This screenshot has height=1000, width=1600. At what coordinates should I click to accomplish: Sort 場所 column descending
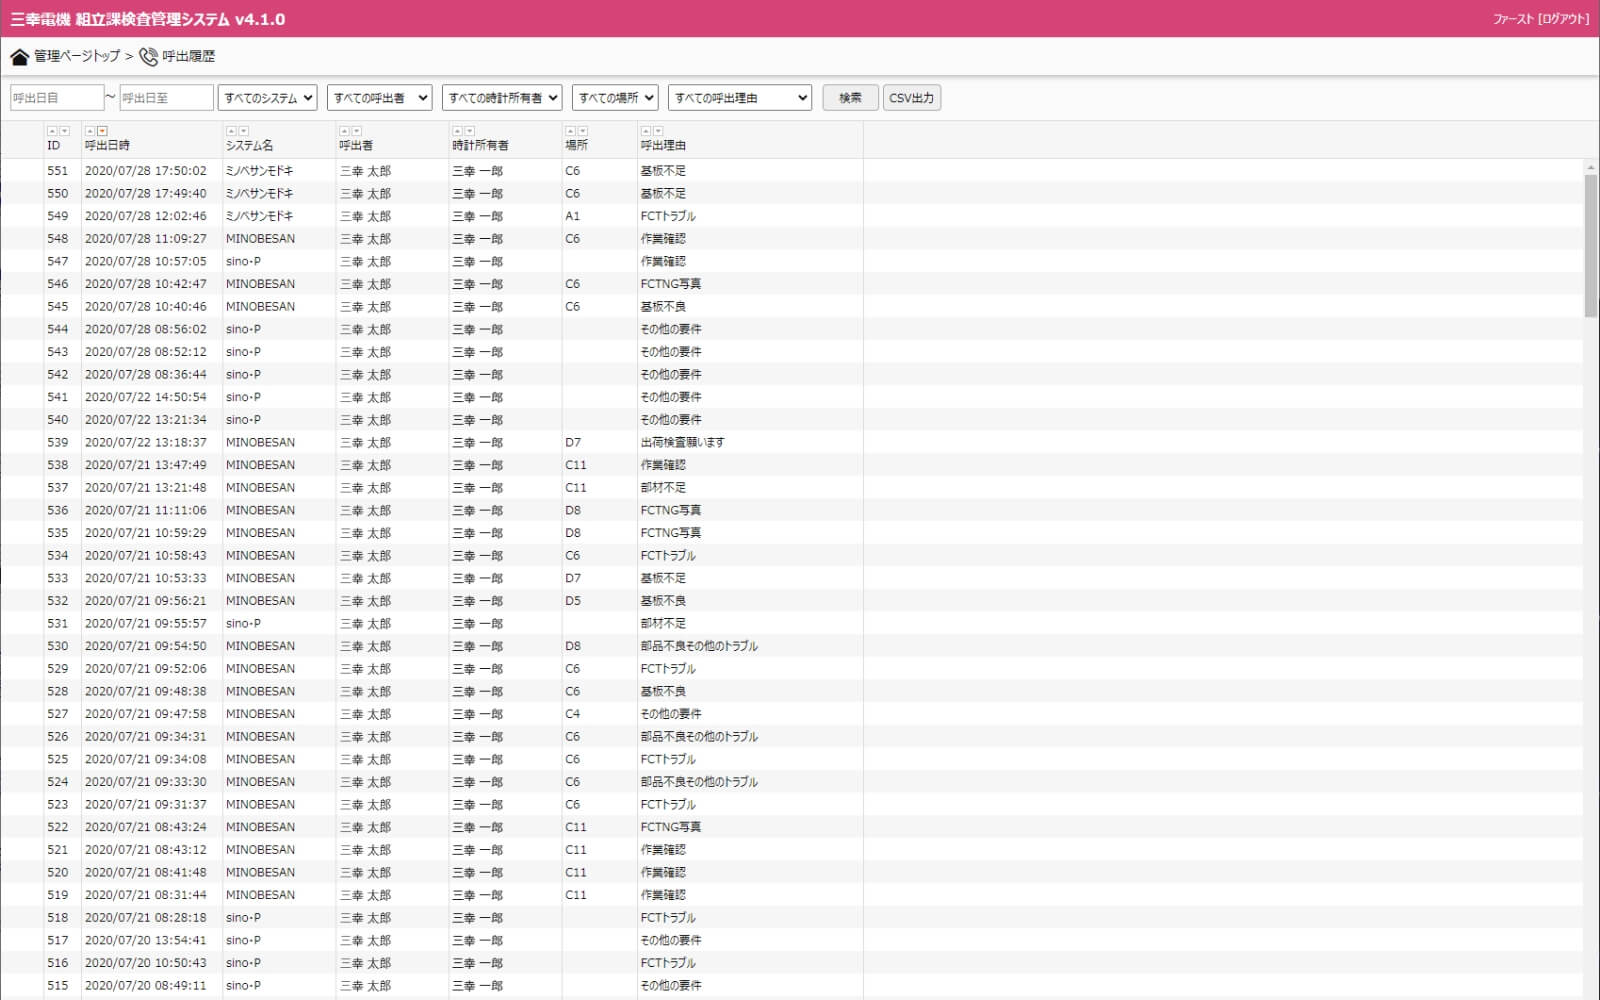tap(583, 131)
